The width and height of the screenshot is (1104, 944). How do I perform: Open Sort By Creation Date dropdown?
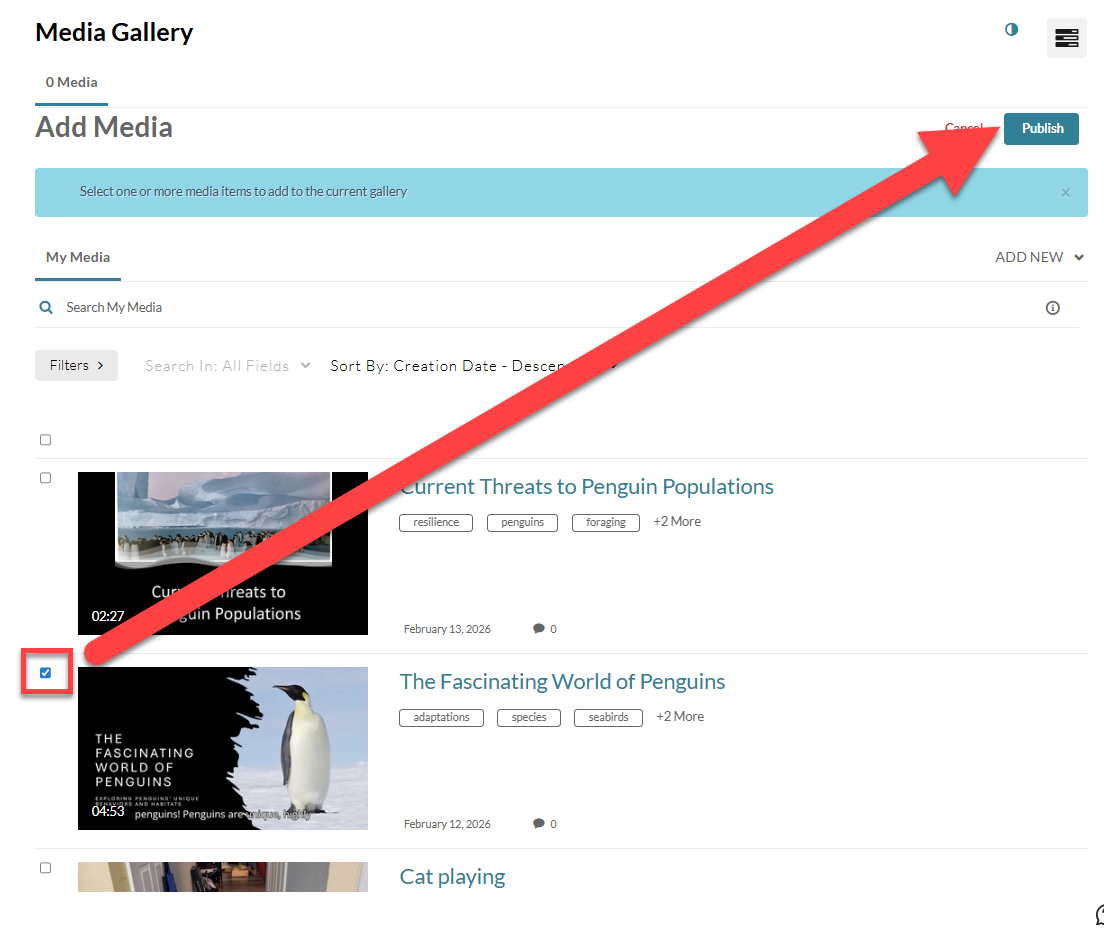point(474,366)
